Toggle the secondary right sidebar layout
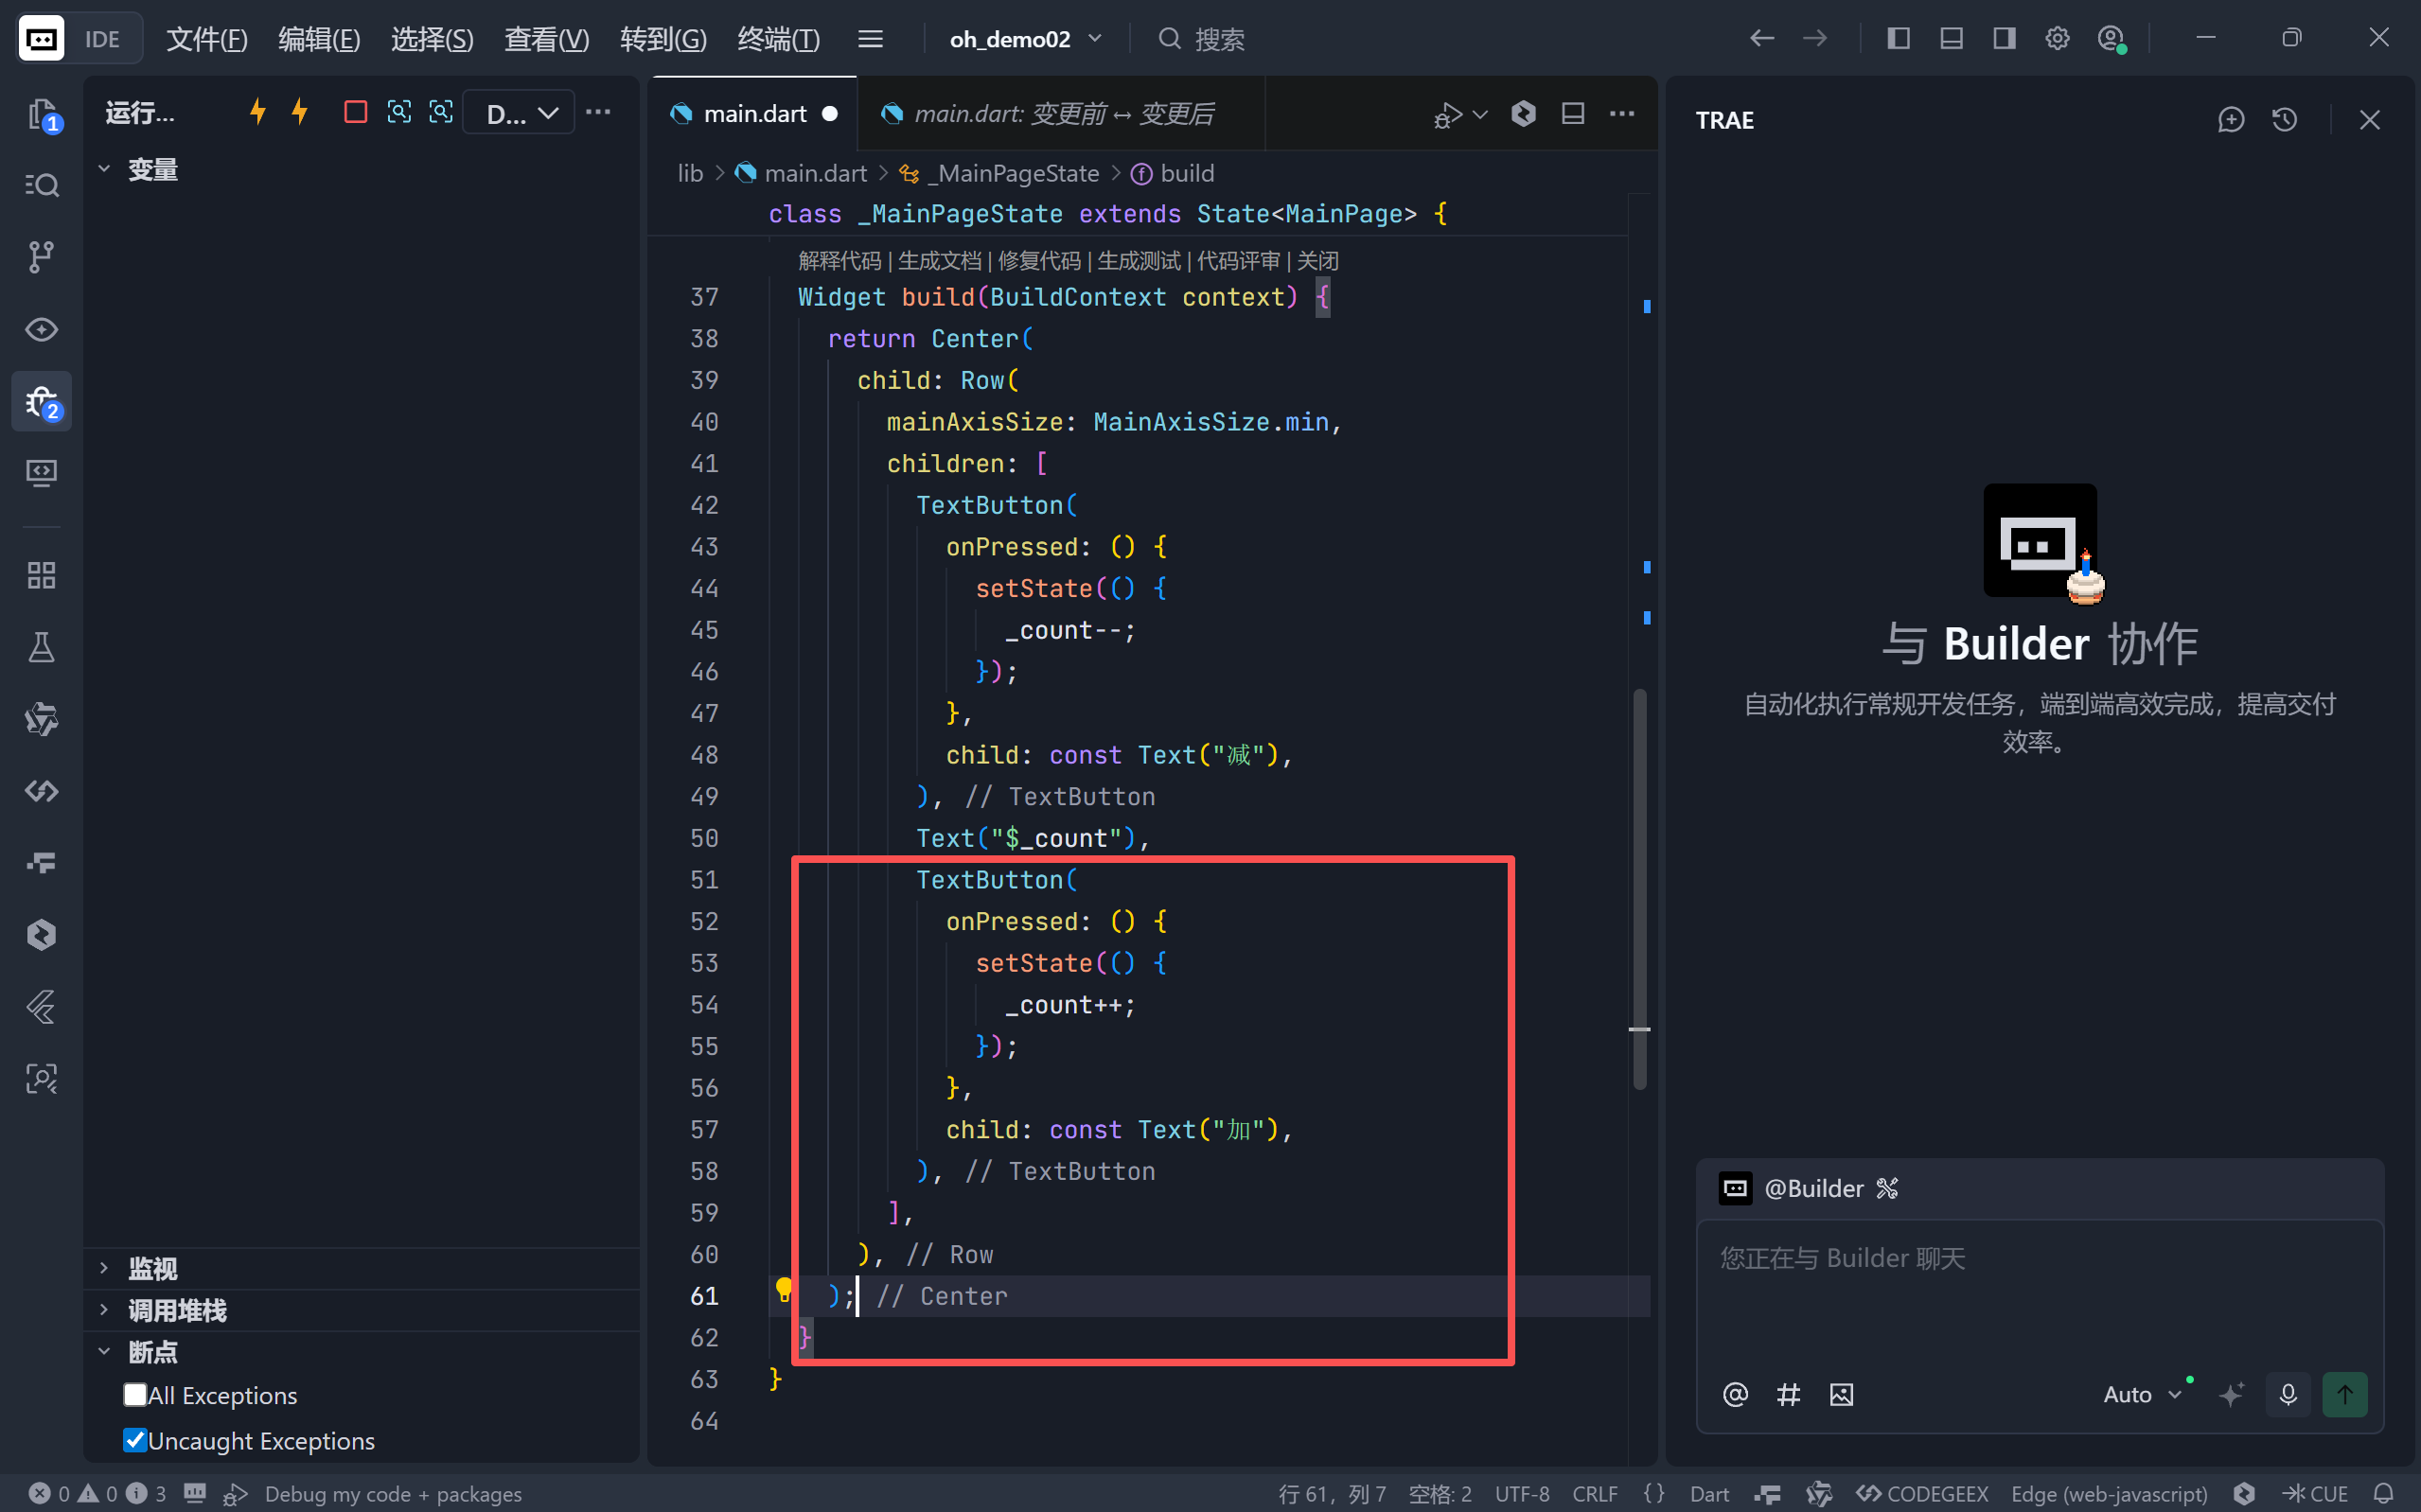The image size is (2421, 1512). [2003, 39]
